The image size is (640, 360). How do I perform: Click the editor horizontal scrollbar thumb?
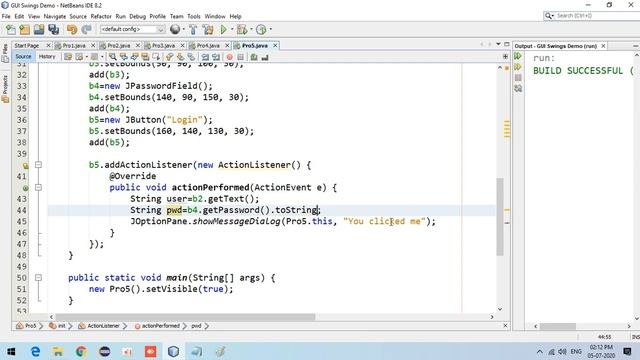185,317
